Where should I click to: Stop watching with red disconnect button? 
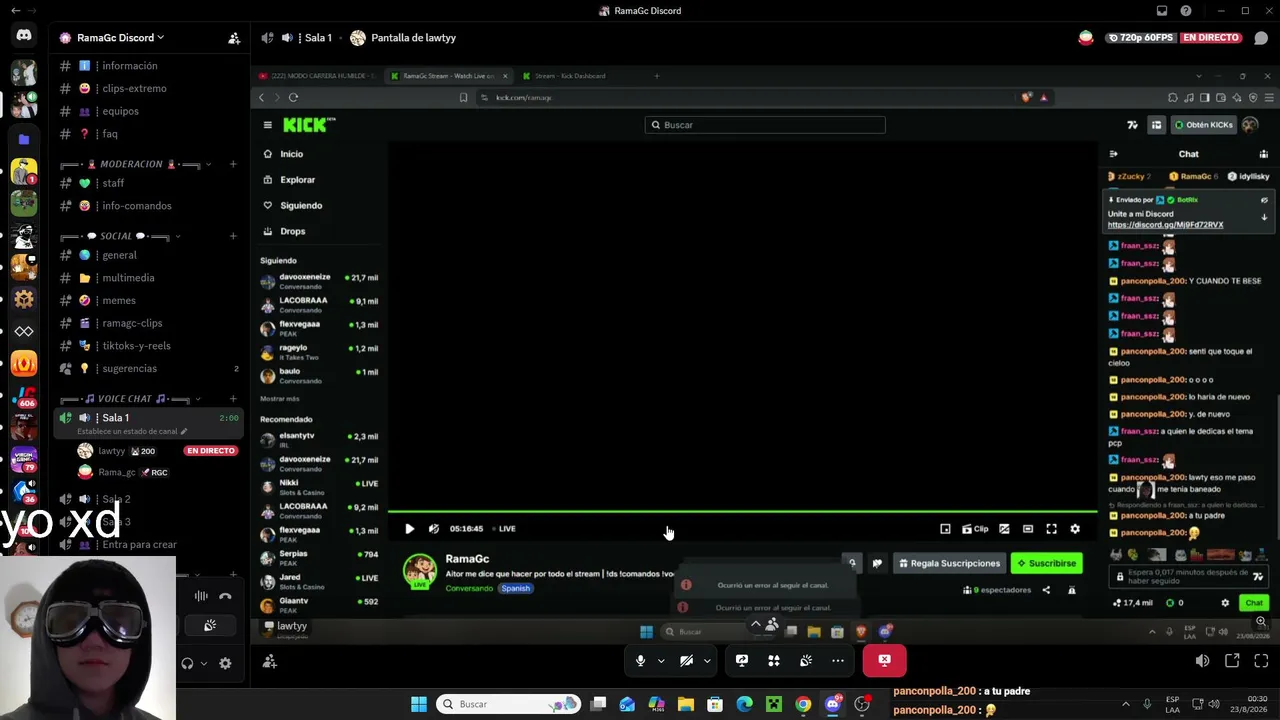(885, 660)
